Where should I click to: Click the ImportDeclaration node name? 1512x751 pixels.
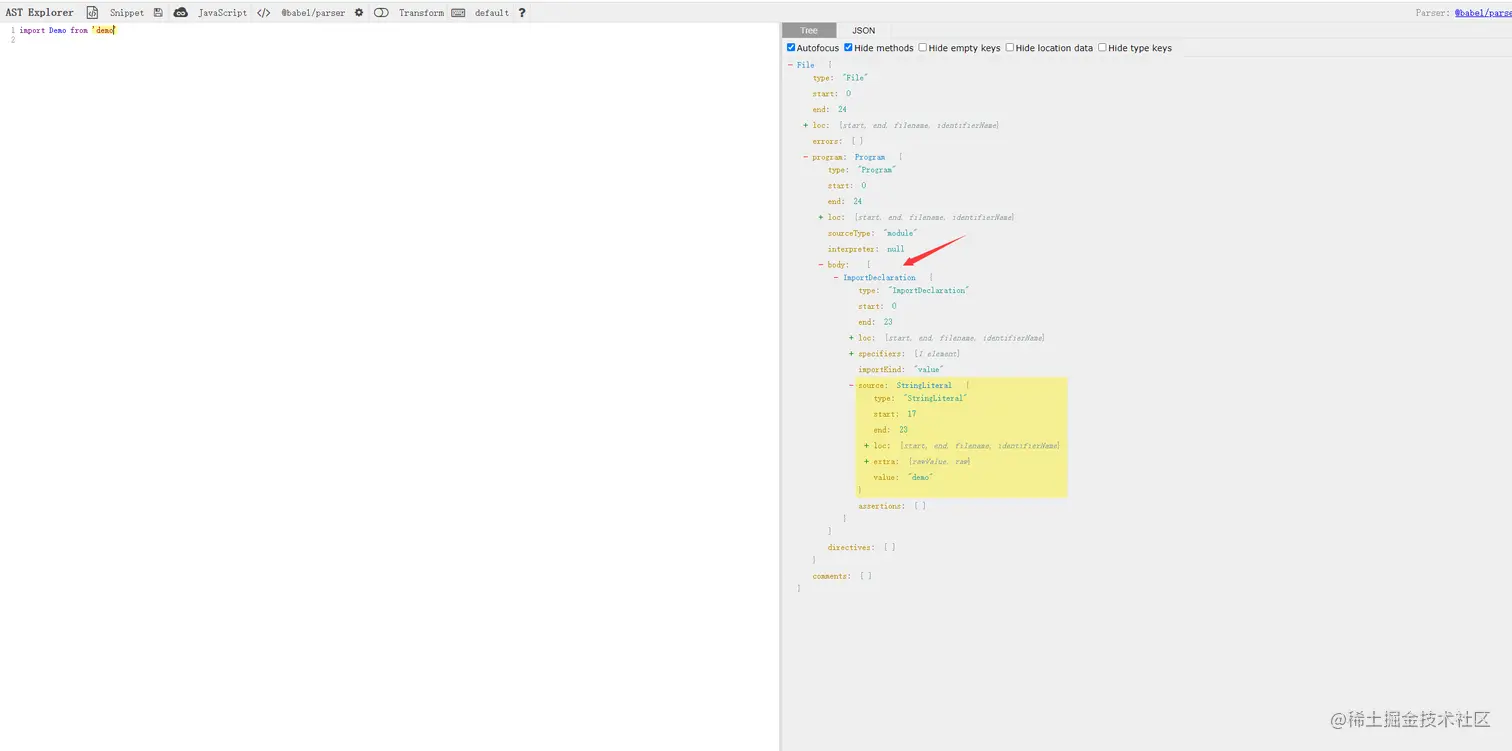[879, 278]
